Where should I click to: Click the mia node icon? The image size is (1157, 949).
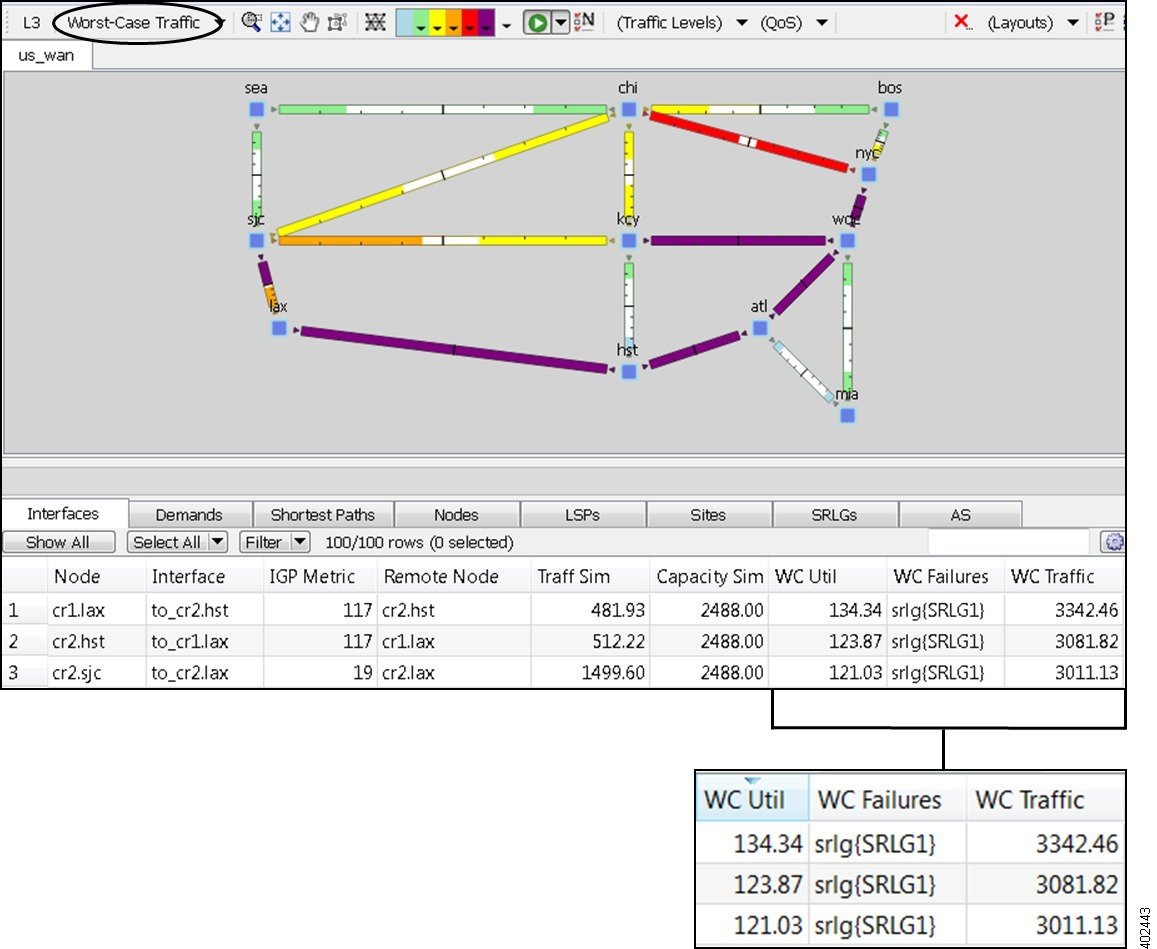coord(848,415)
